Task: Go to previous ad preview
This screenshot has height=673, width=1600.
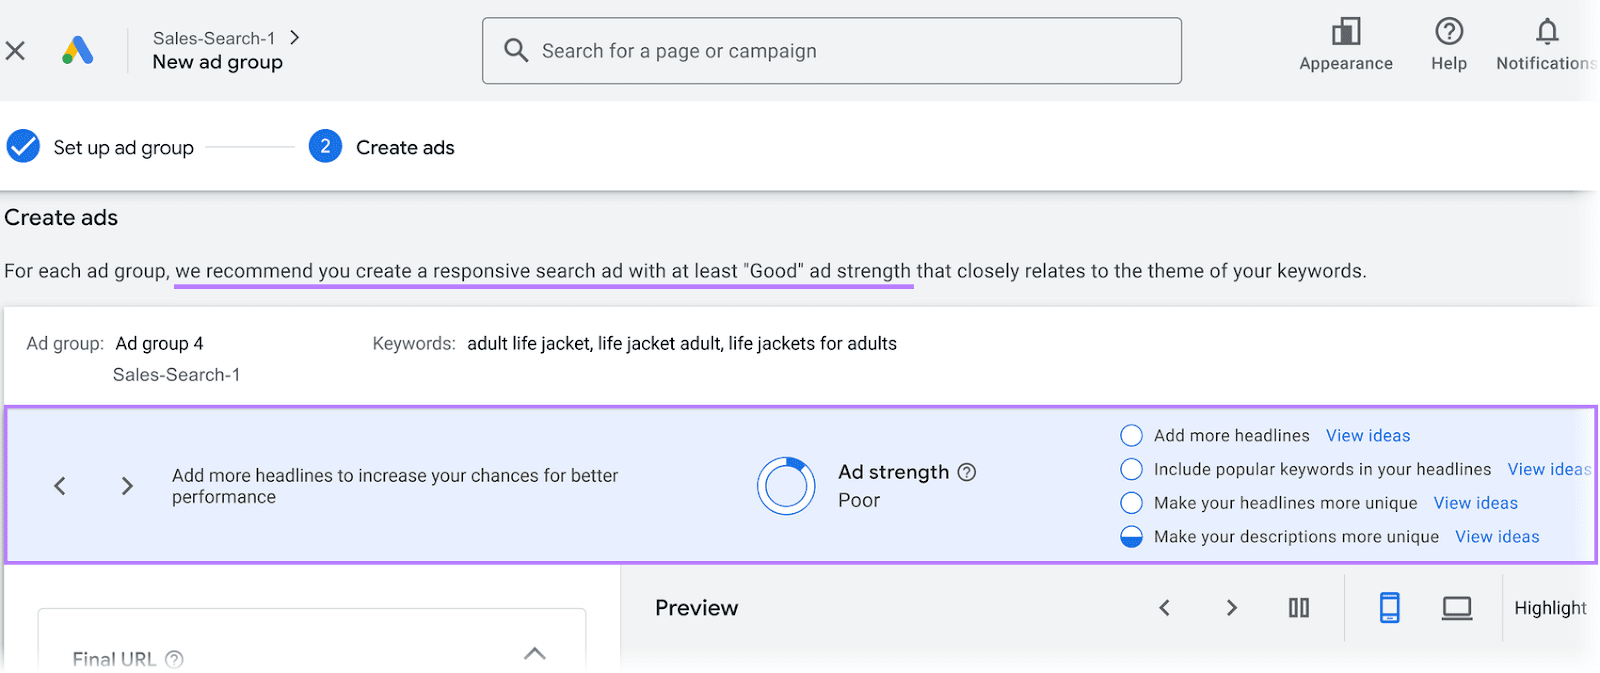Action: tap(1164, 608)
